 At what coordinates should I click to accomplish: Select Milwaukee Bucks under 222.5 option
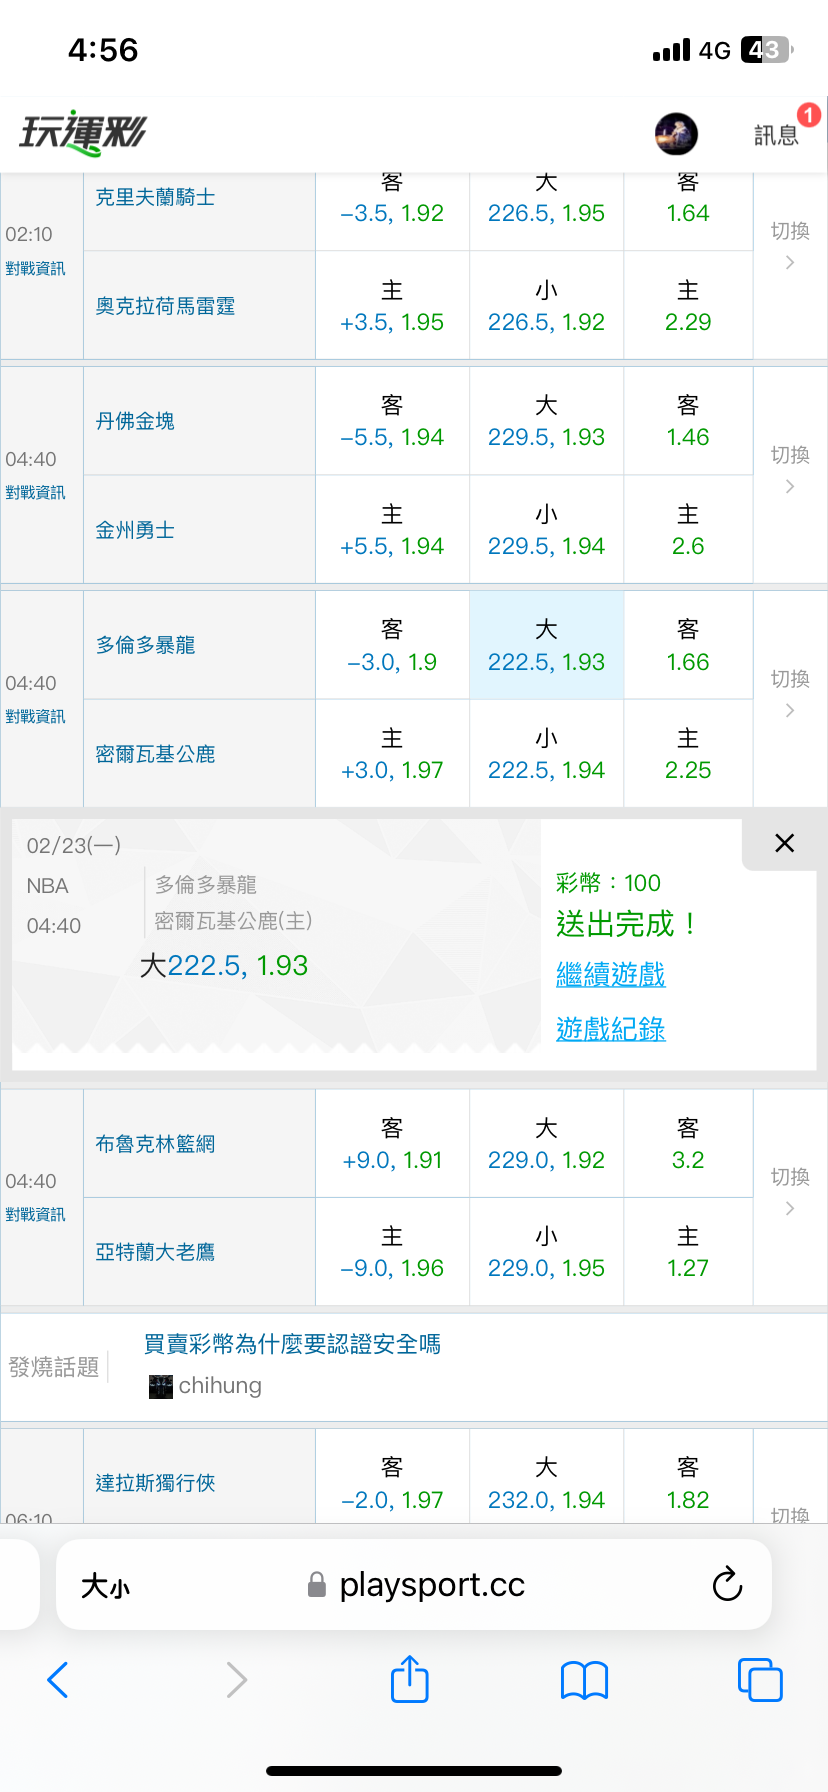[546, 754]
